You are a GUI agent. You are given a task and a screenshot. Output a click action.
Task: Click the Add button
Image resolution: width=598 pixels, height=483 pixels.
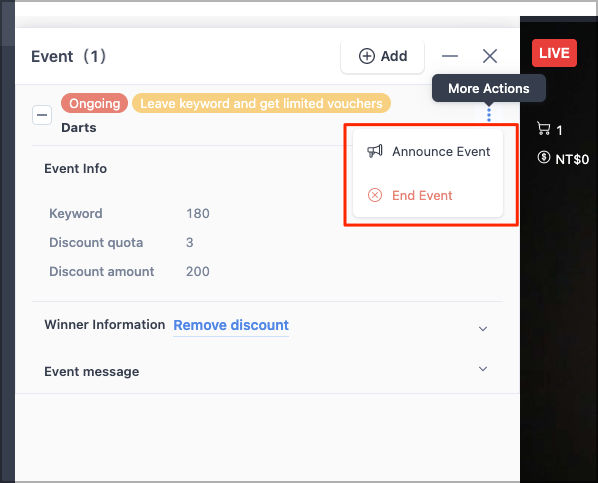click(383, 56)
